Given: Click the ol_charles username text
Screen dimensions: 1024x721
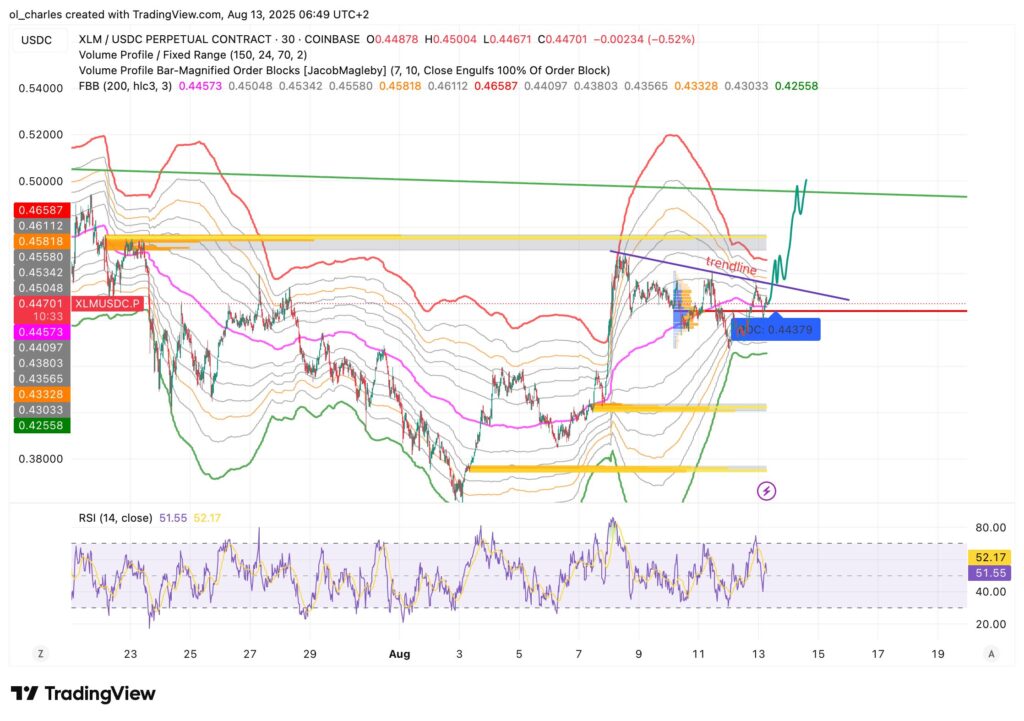Looking at the screenshot, I should (35, 15).
